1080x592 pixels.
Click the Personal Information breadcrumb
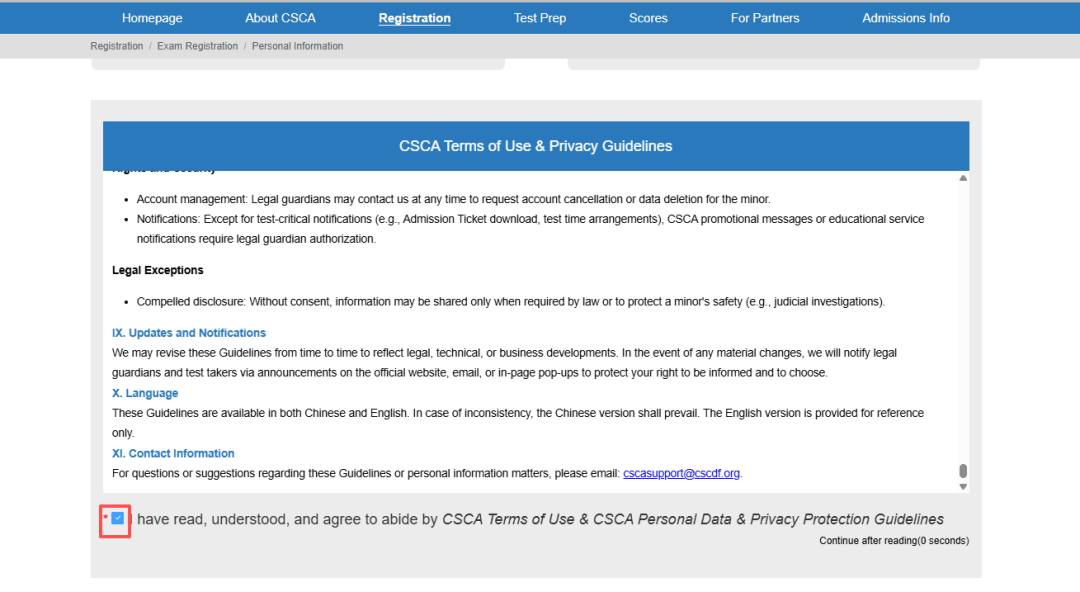coord(297,46)
